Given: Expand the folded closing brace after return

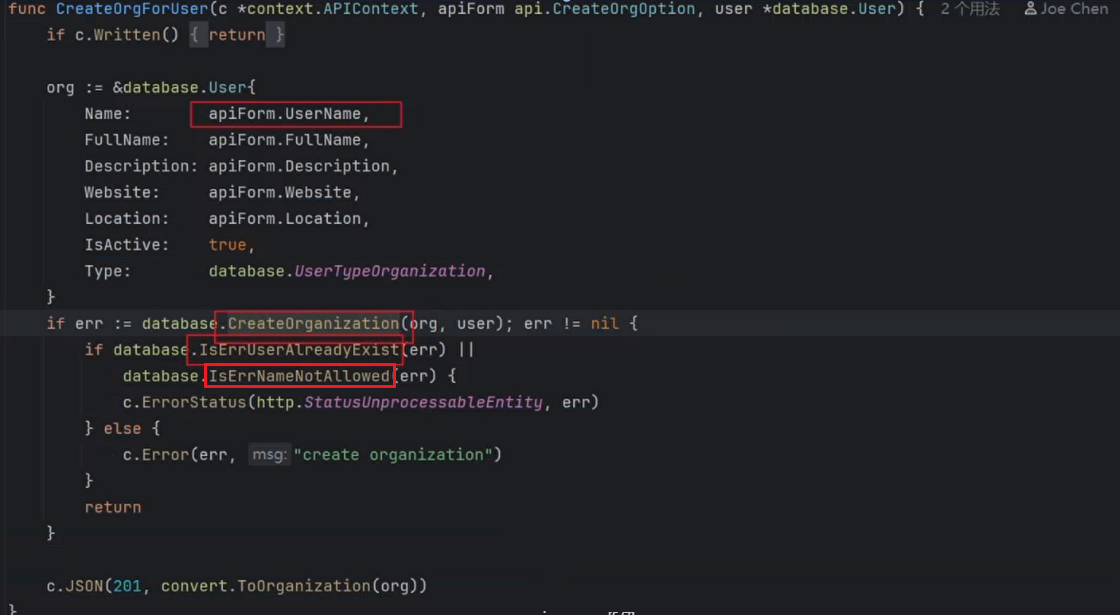Looking at the screenshot, I should click(x=276, y=34).
